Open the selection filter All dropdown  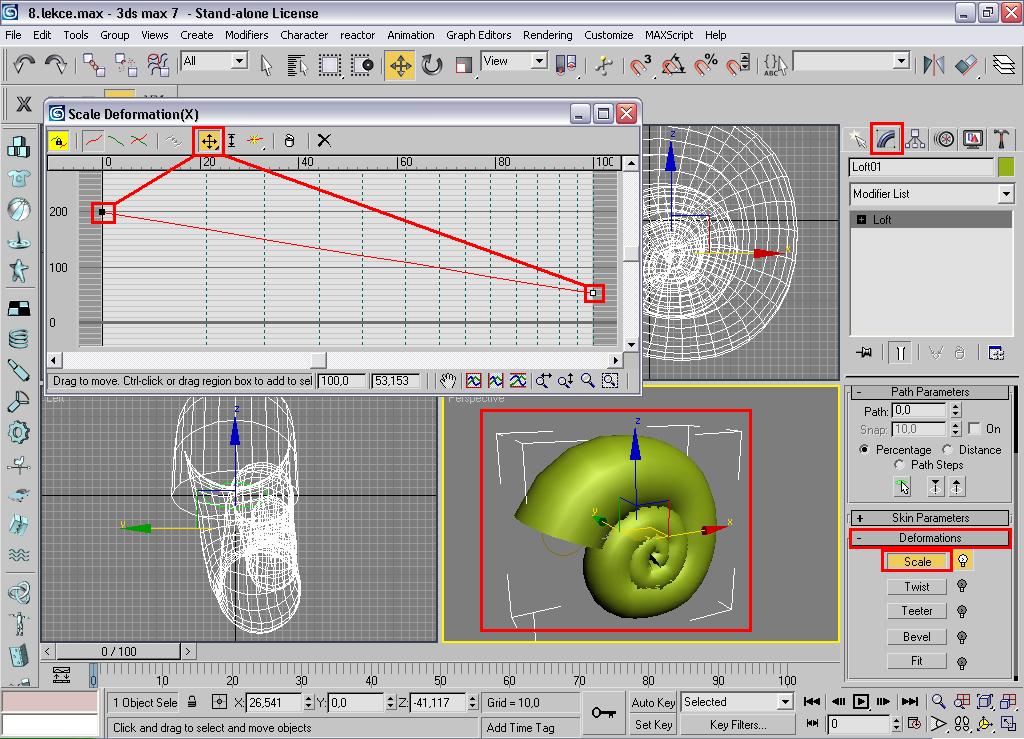pyautogui.click(x=214, y=61)
